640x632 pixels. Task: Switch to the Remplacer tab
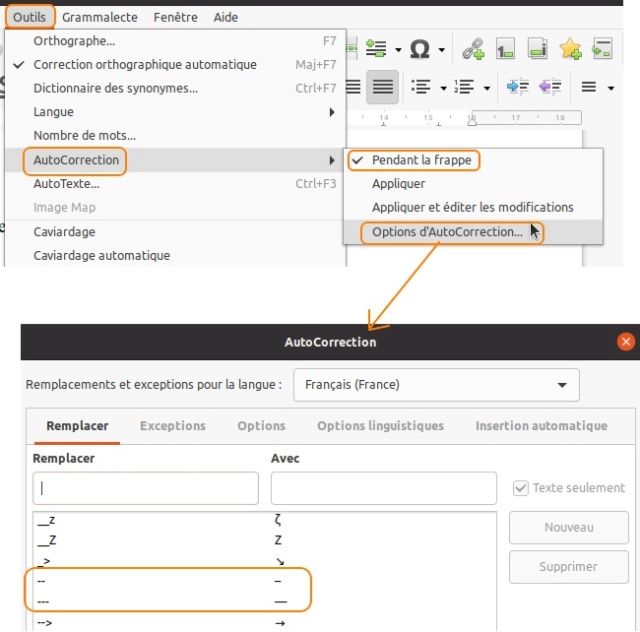pos(77,426)
